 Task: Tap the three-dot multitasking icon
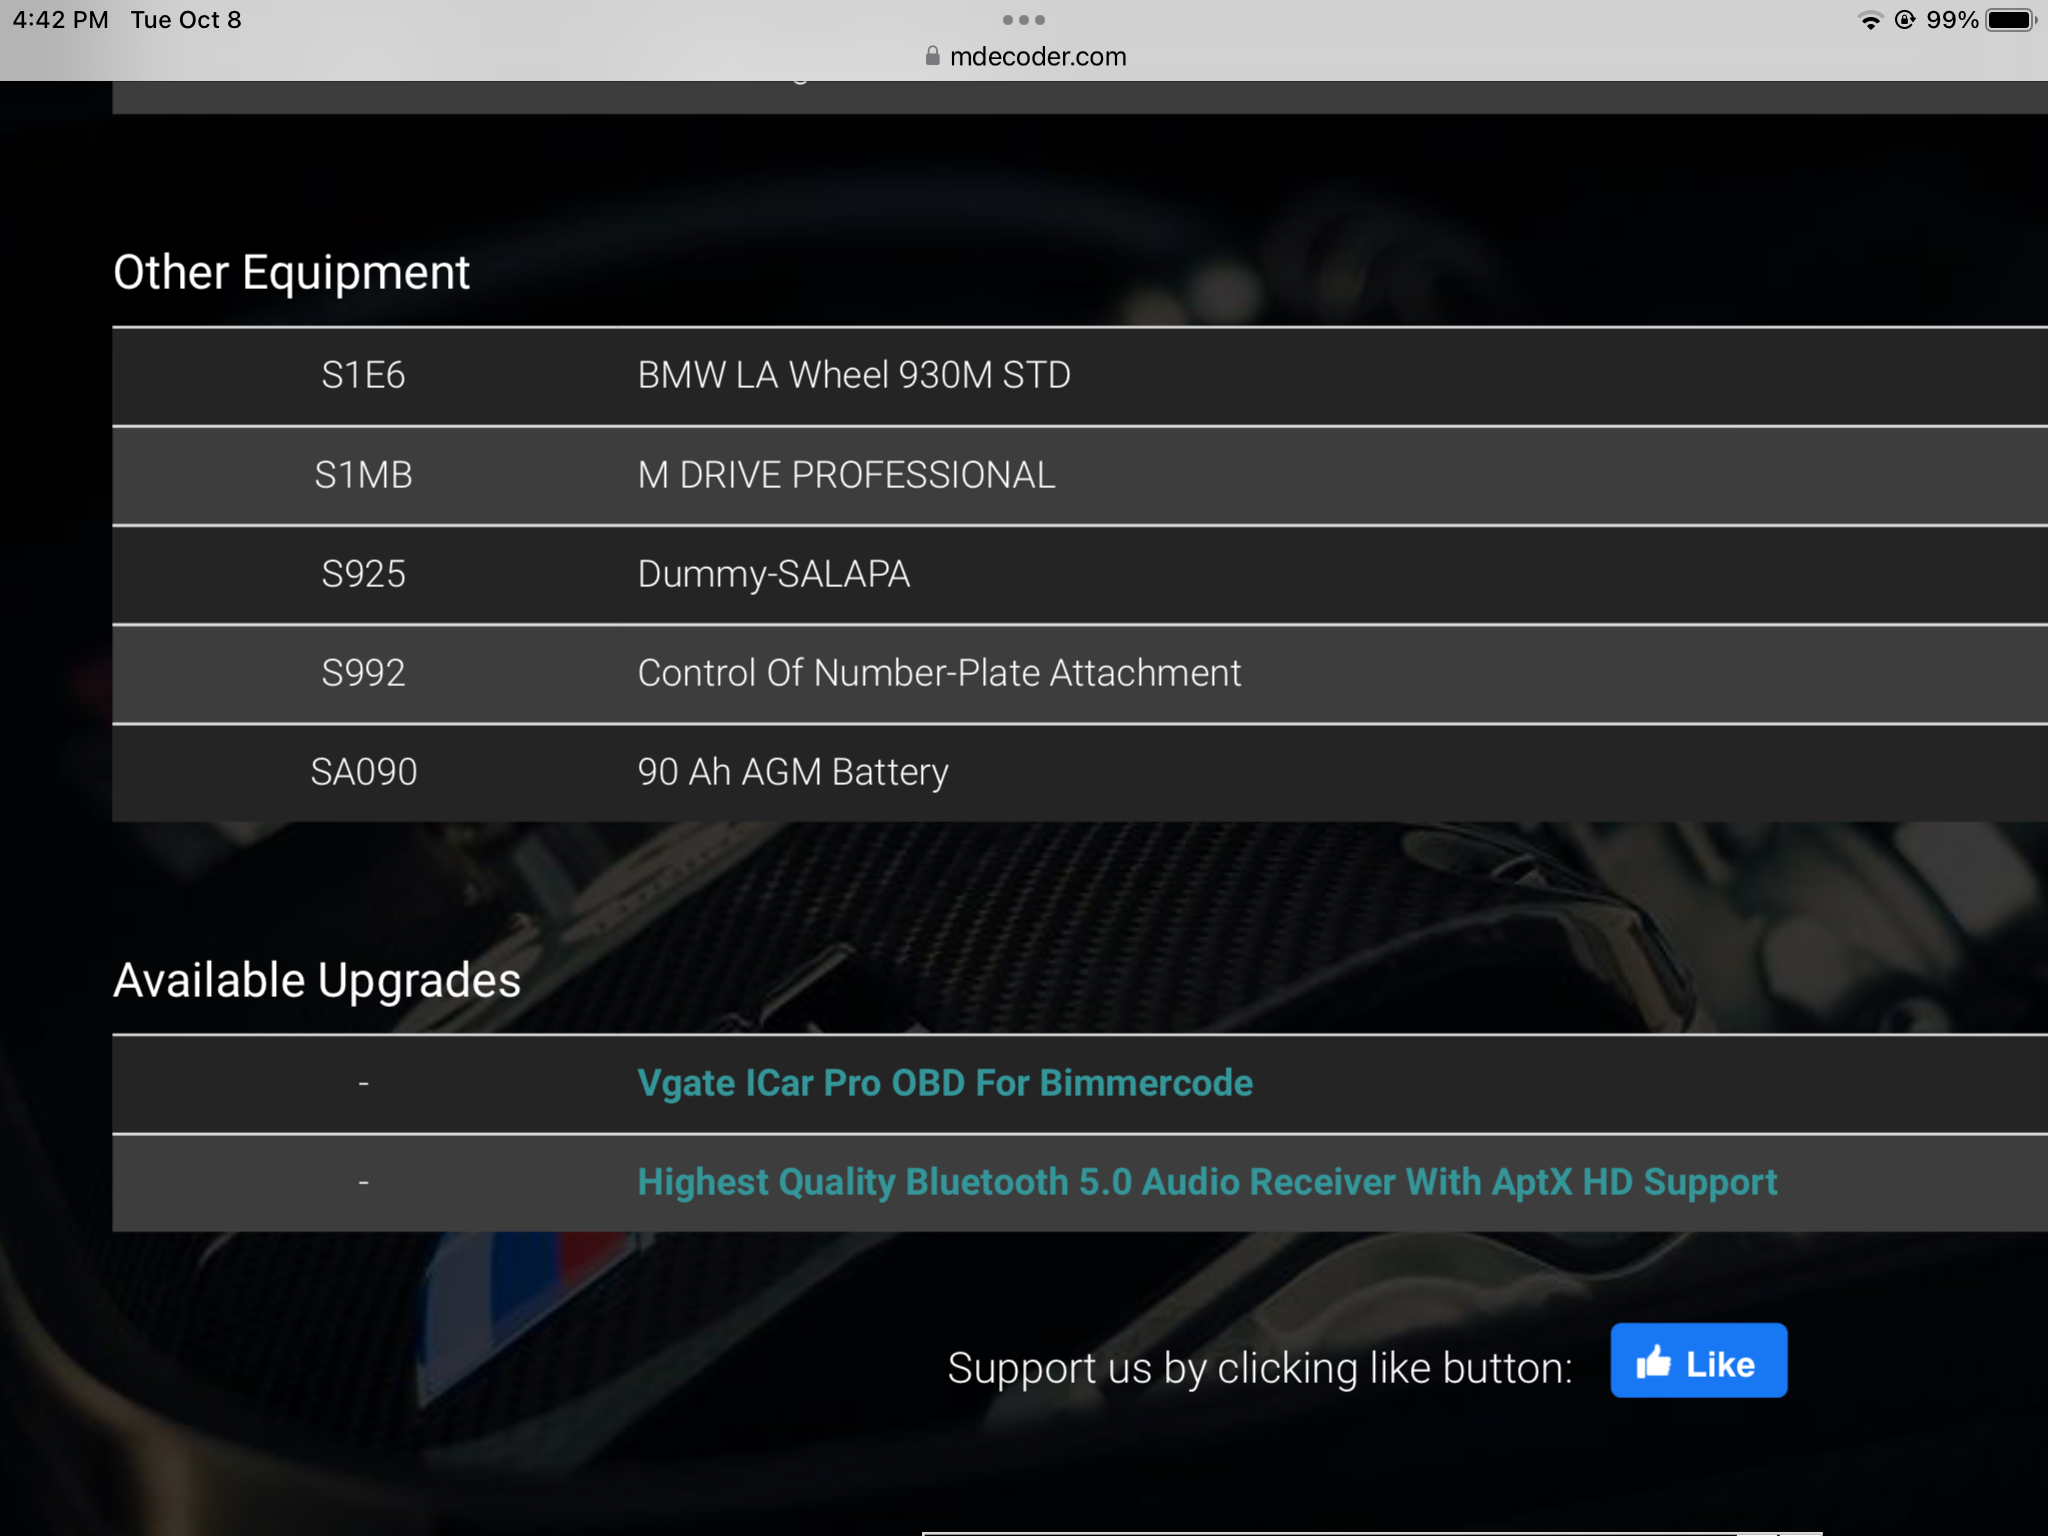click(x=1023, y=20)
